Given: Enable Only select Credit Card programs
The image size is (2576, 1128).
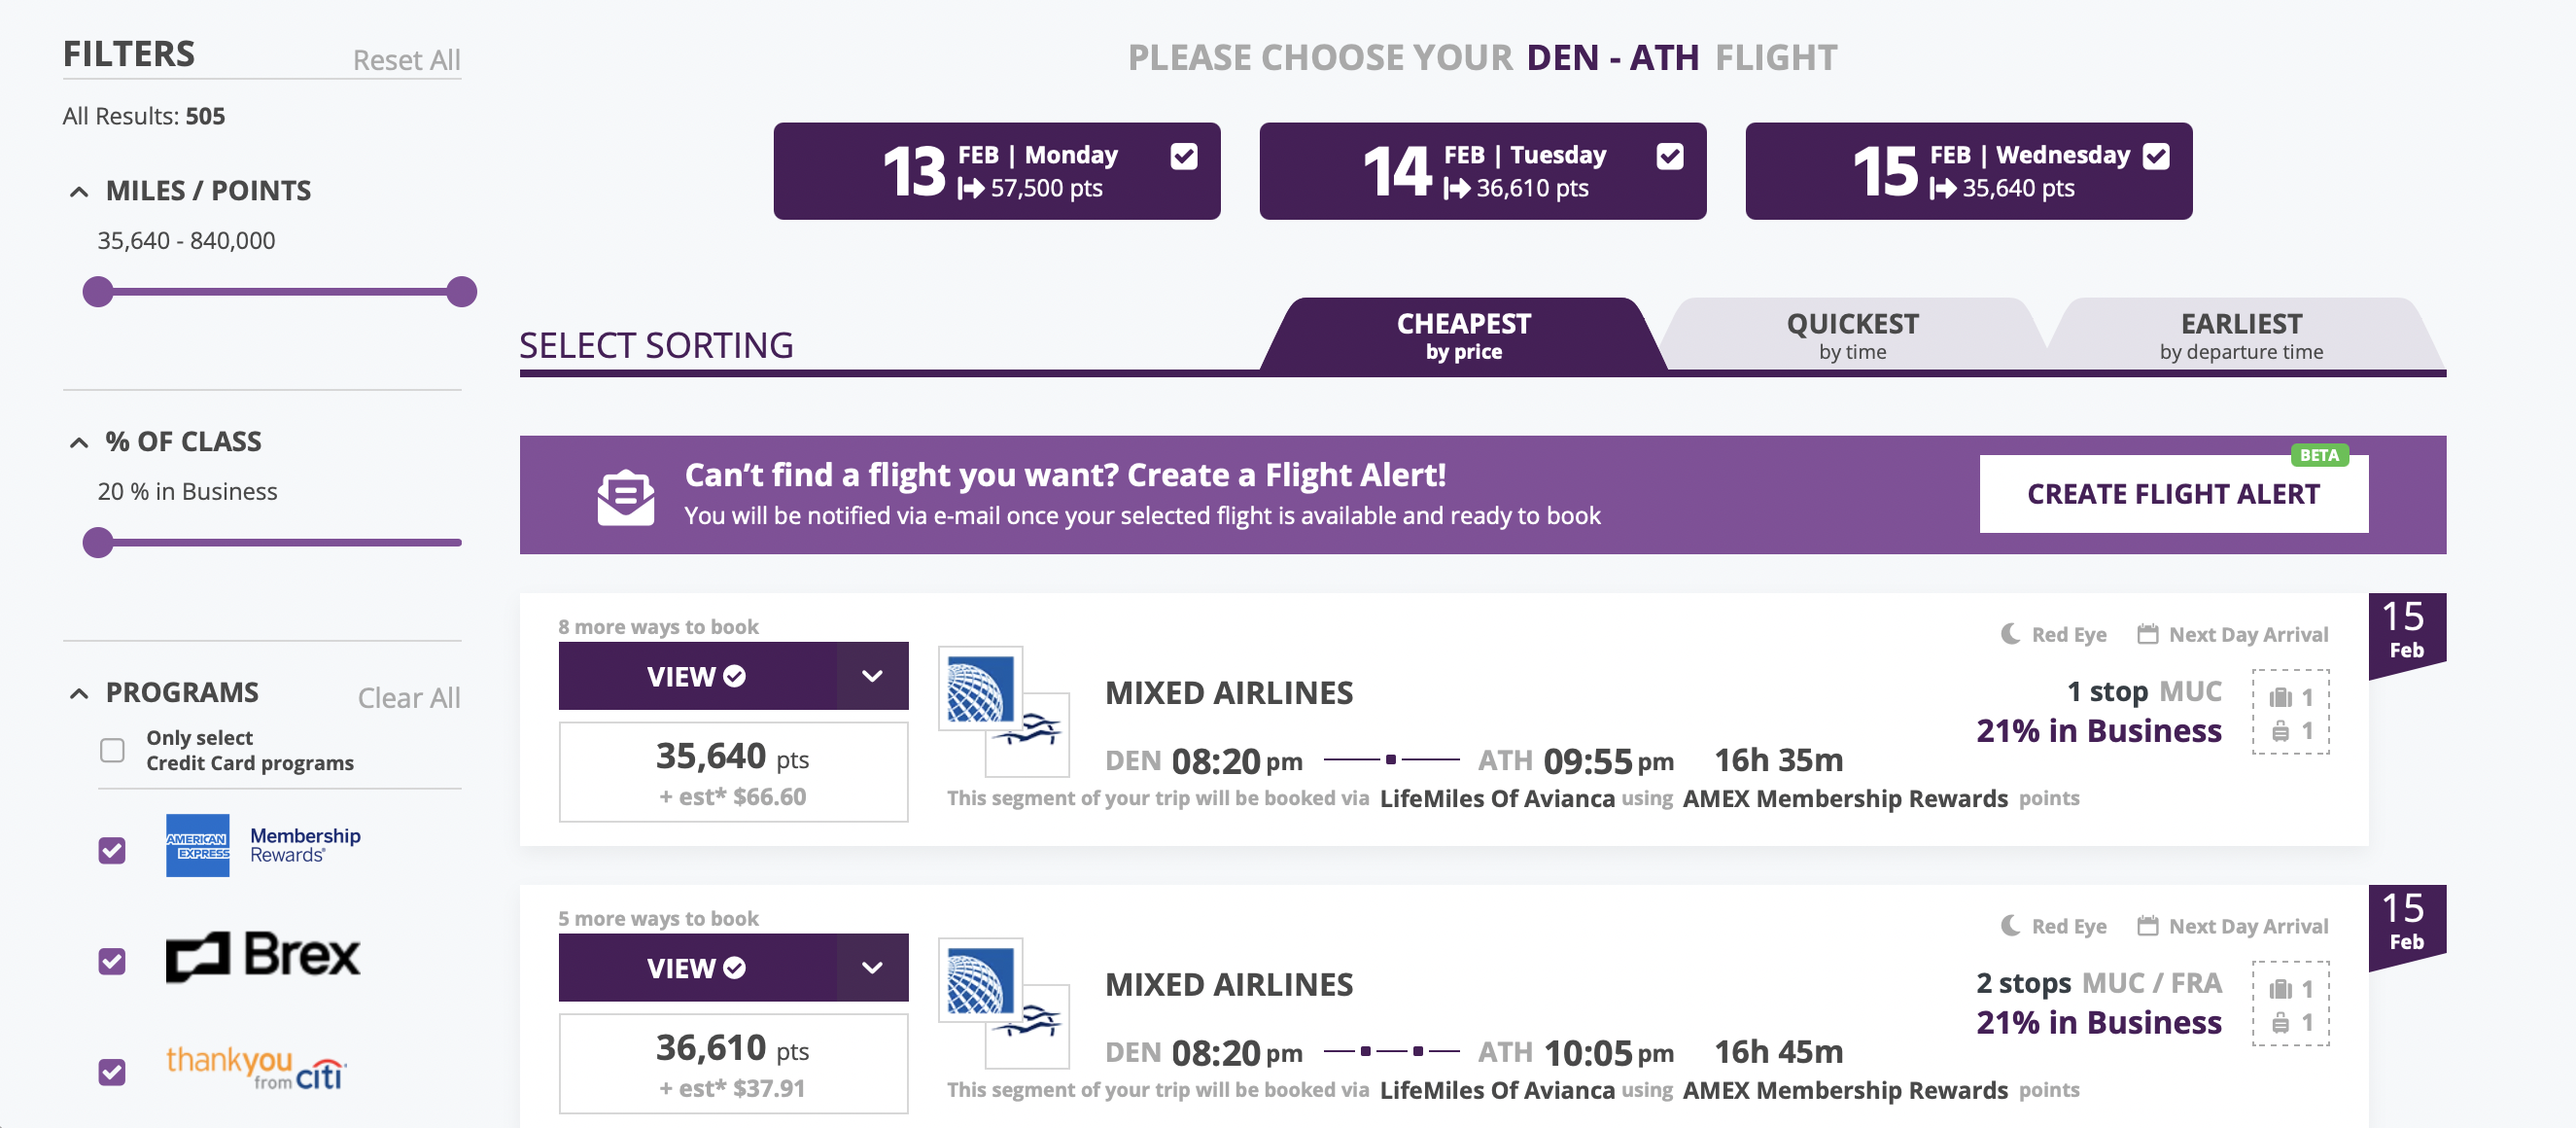Looking at the screenshot, I should (112, 750).
